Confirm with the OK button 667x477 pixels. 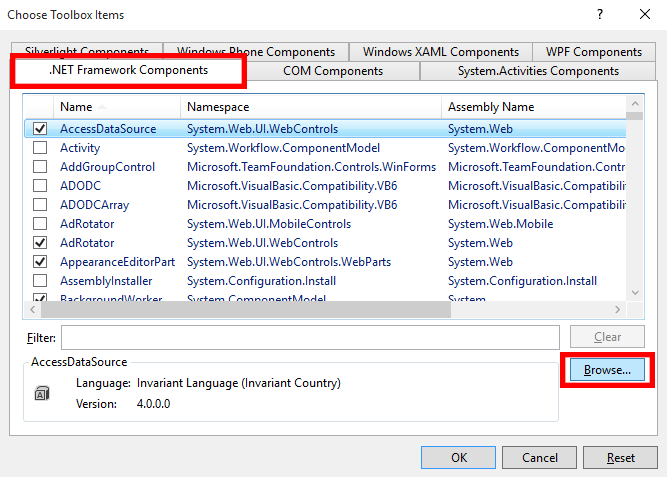(459, 457)
